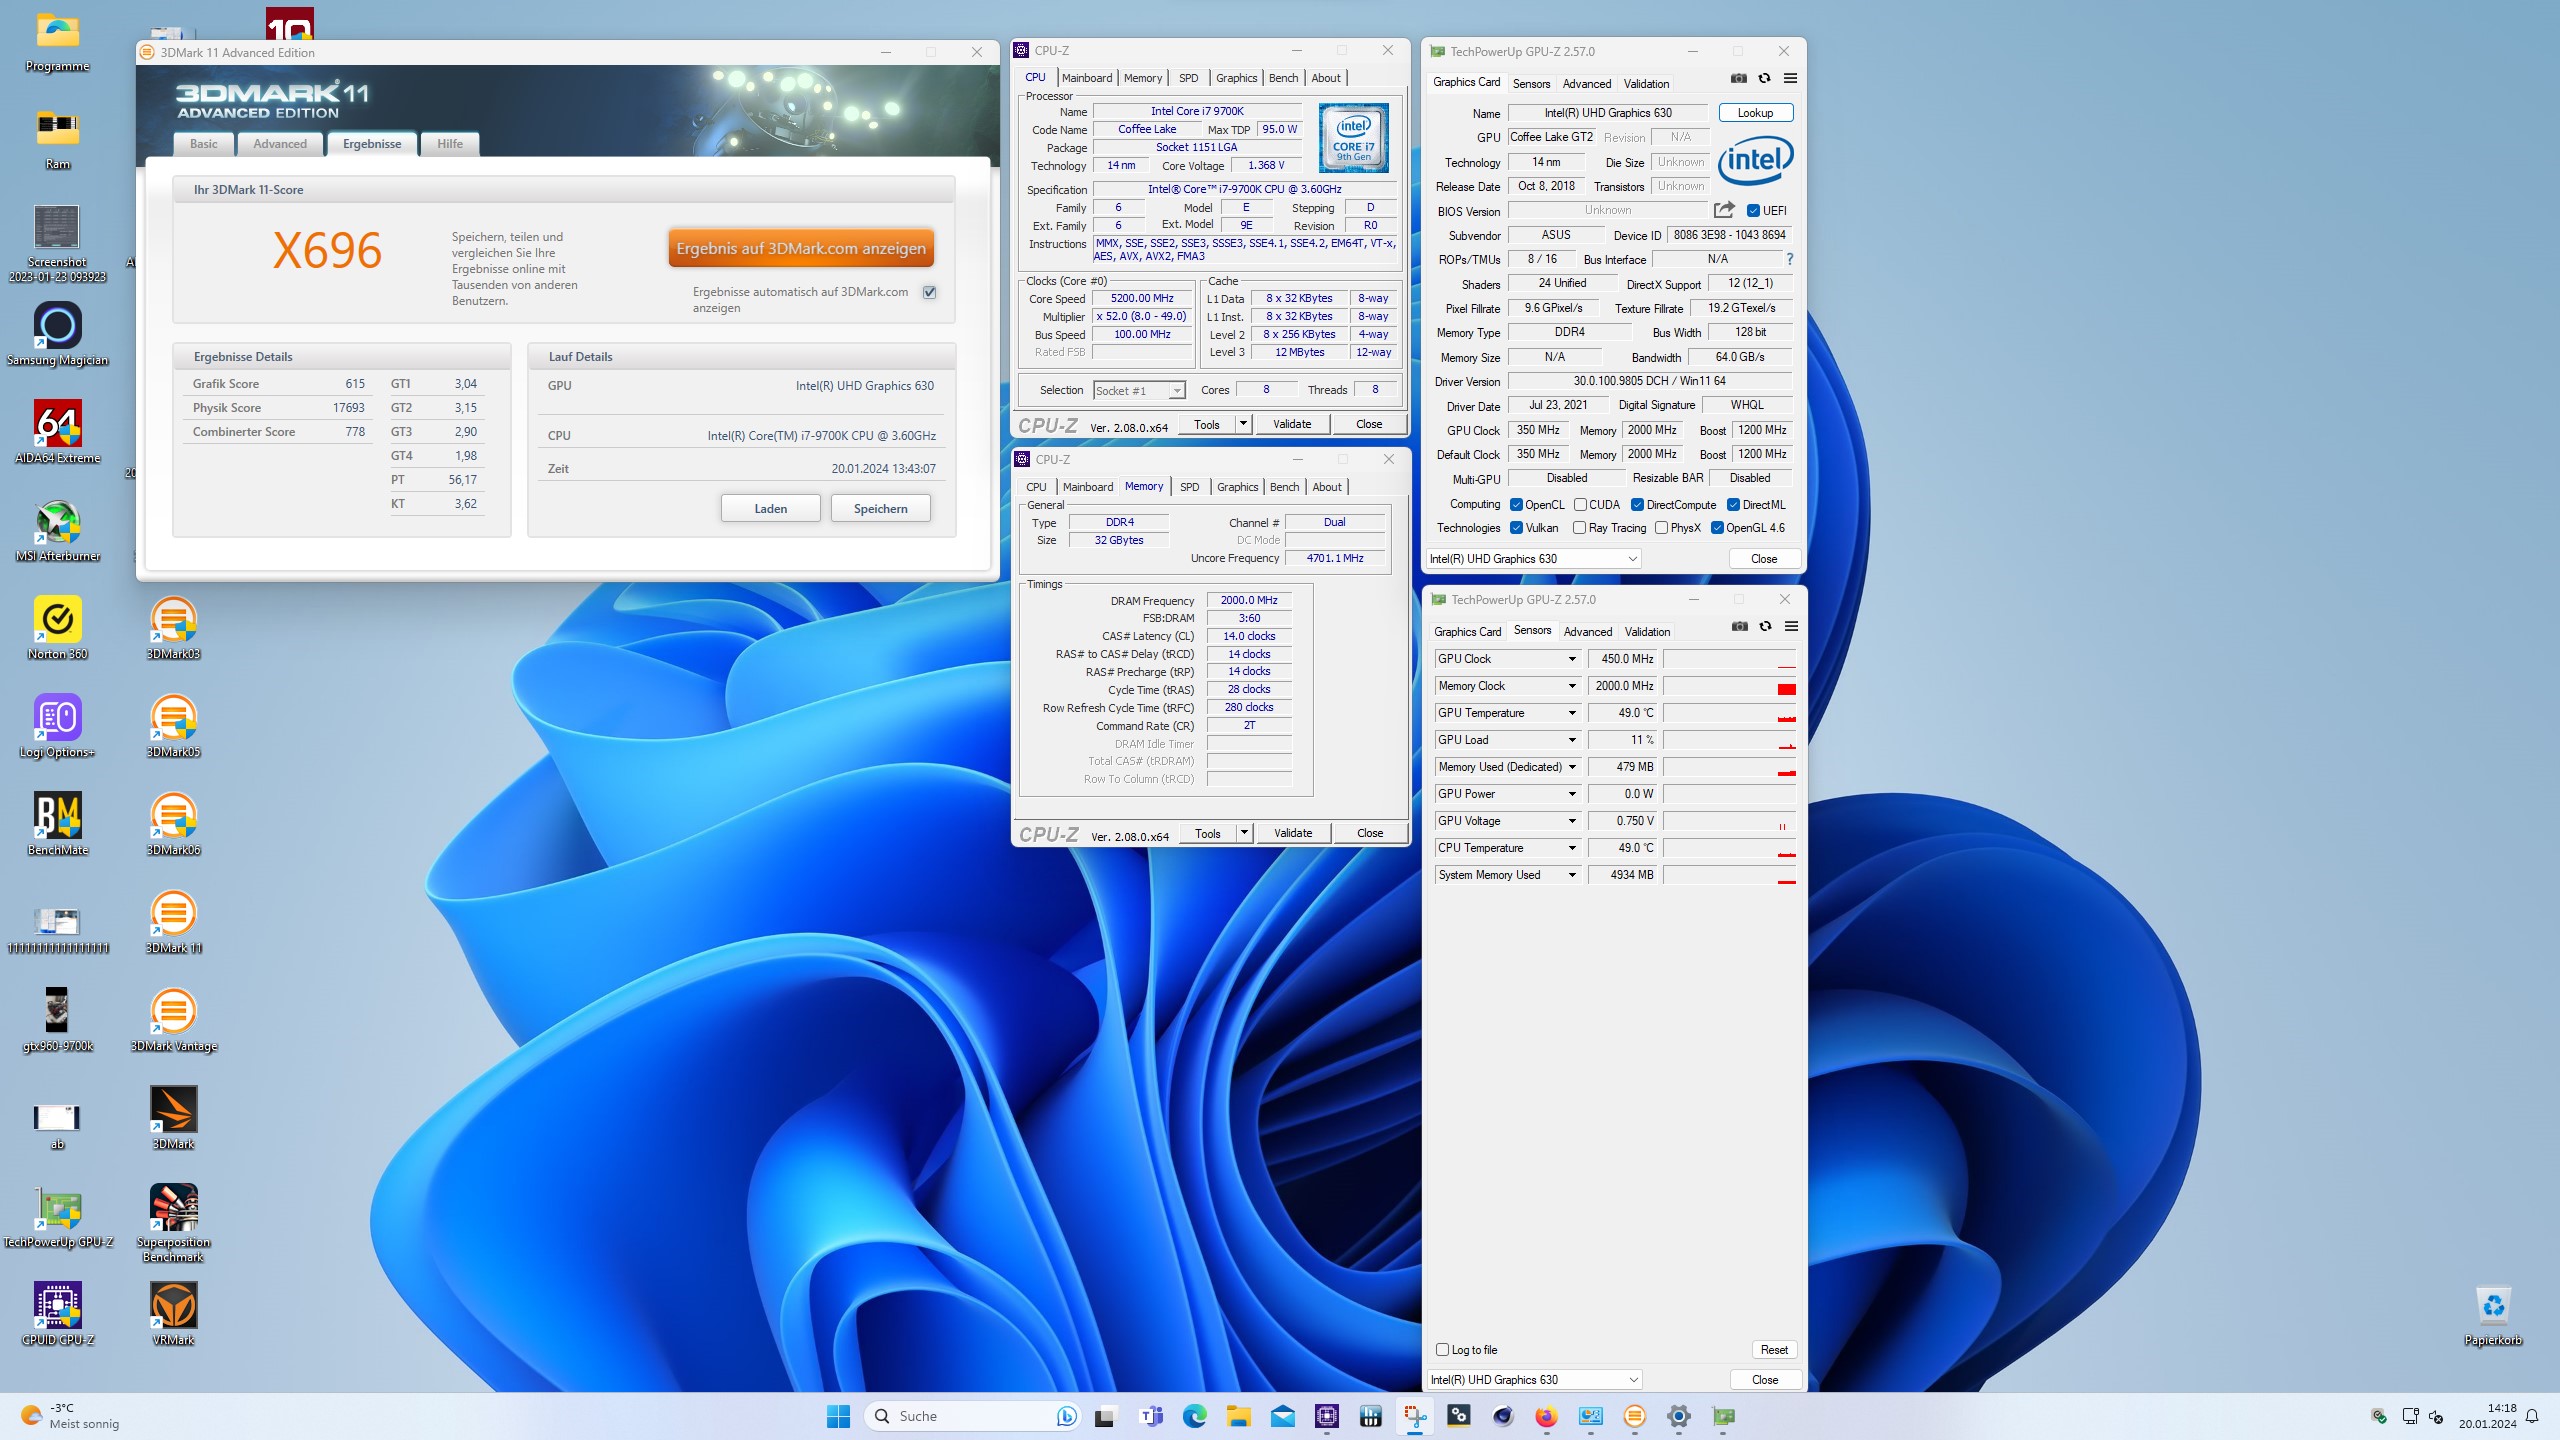
Task: Open Socket #1 selection dropdown in CPU-Z
Action: (1139, 391)
